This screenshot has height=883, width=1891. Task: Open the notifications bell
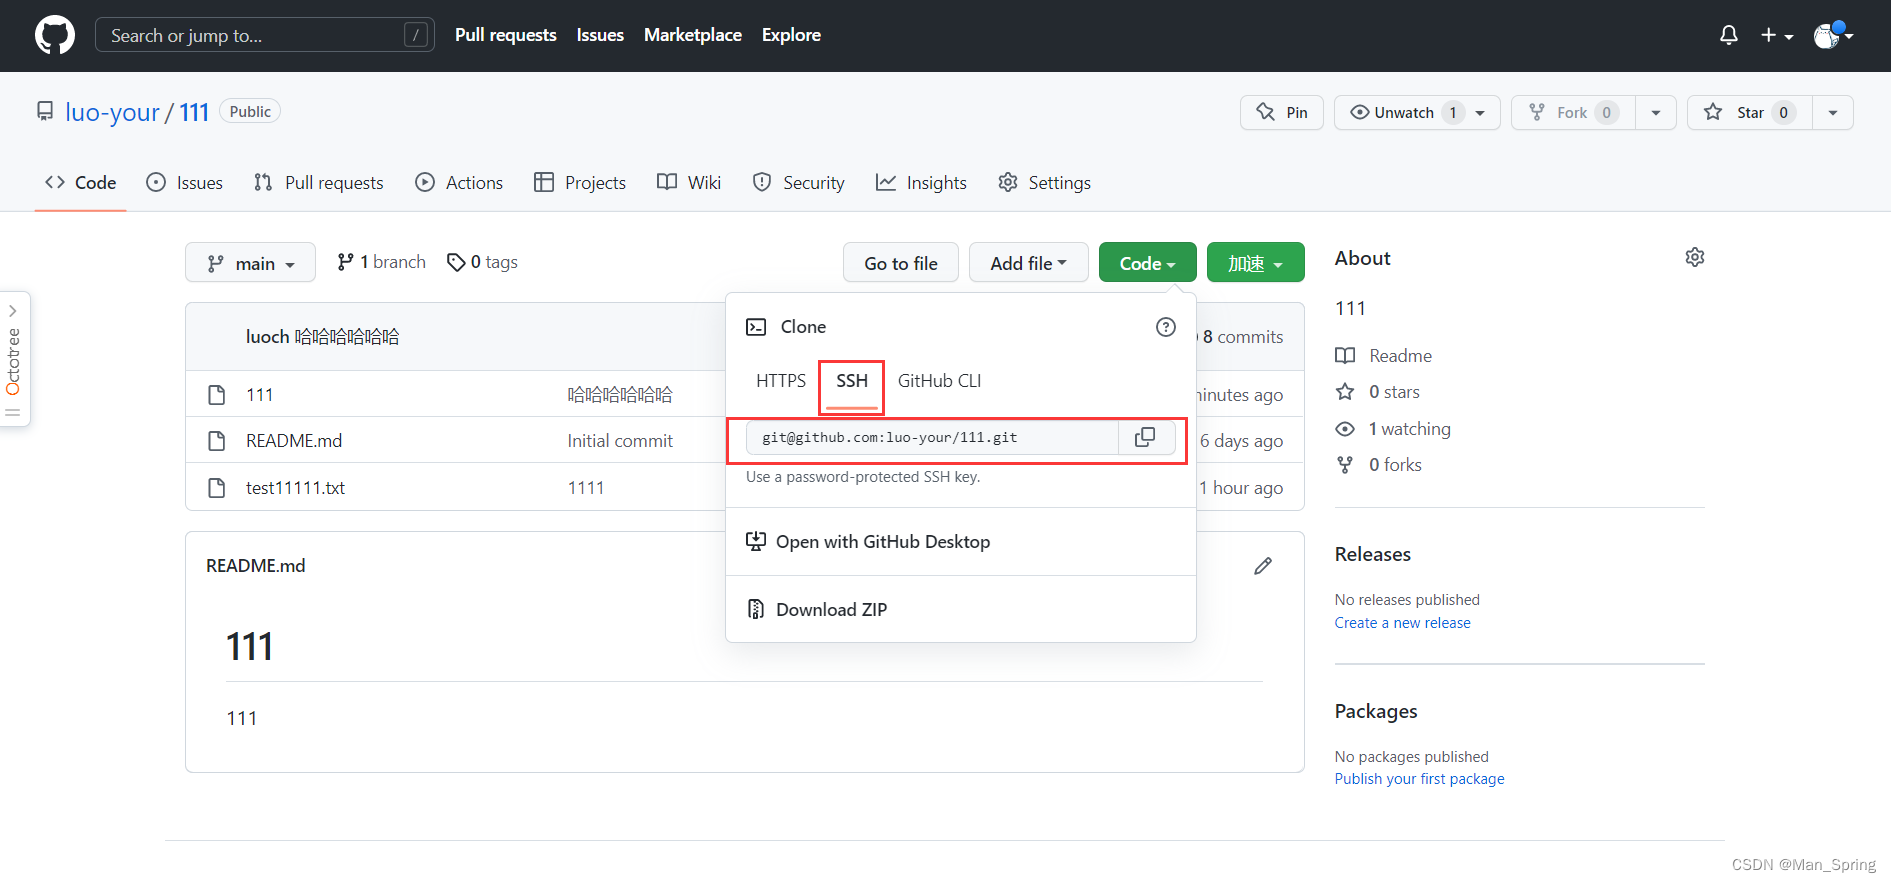pos(1729,35)
